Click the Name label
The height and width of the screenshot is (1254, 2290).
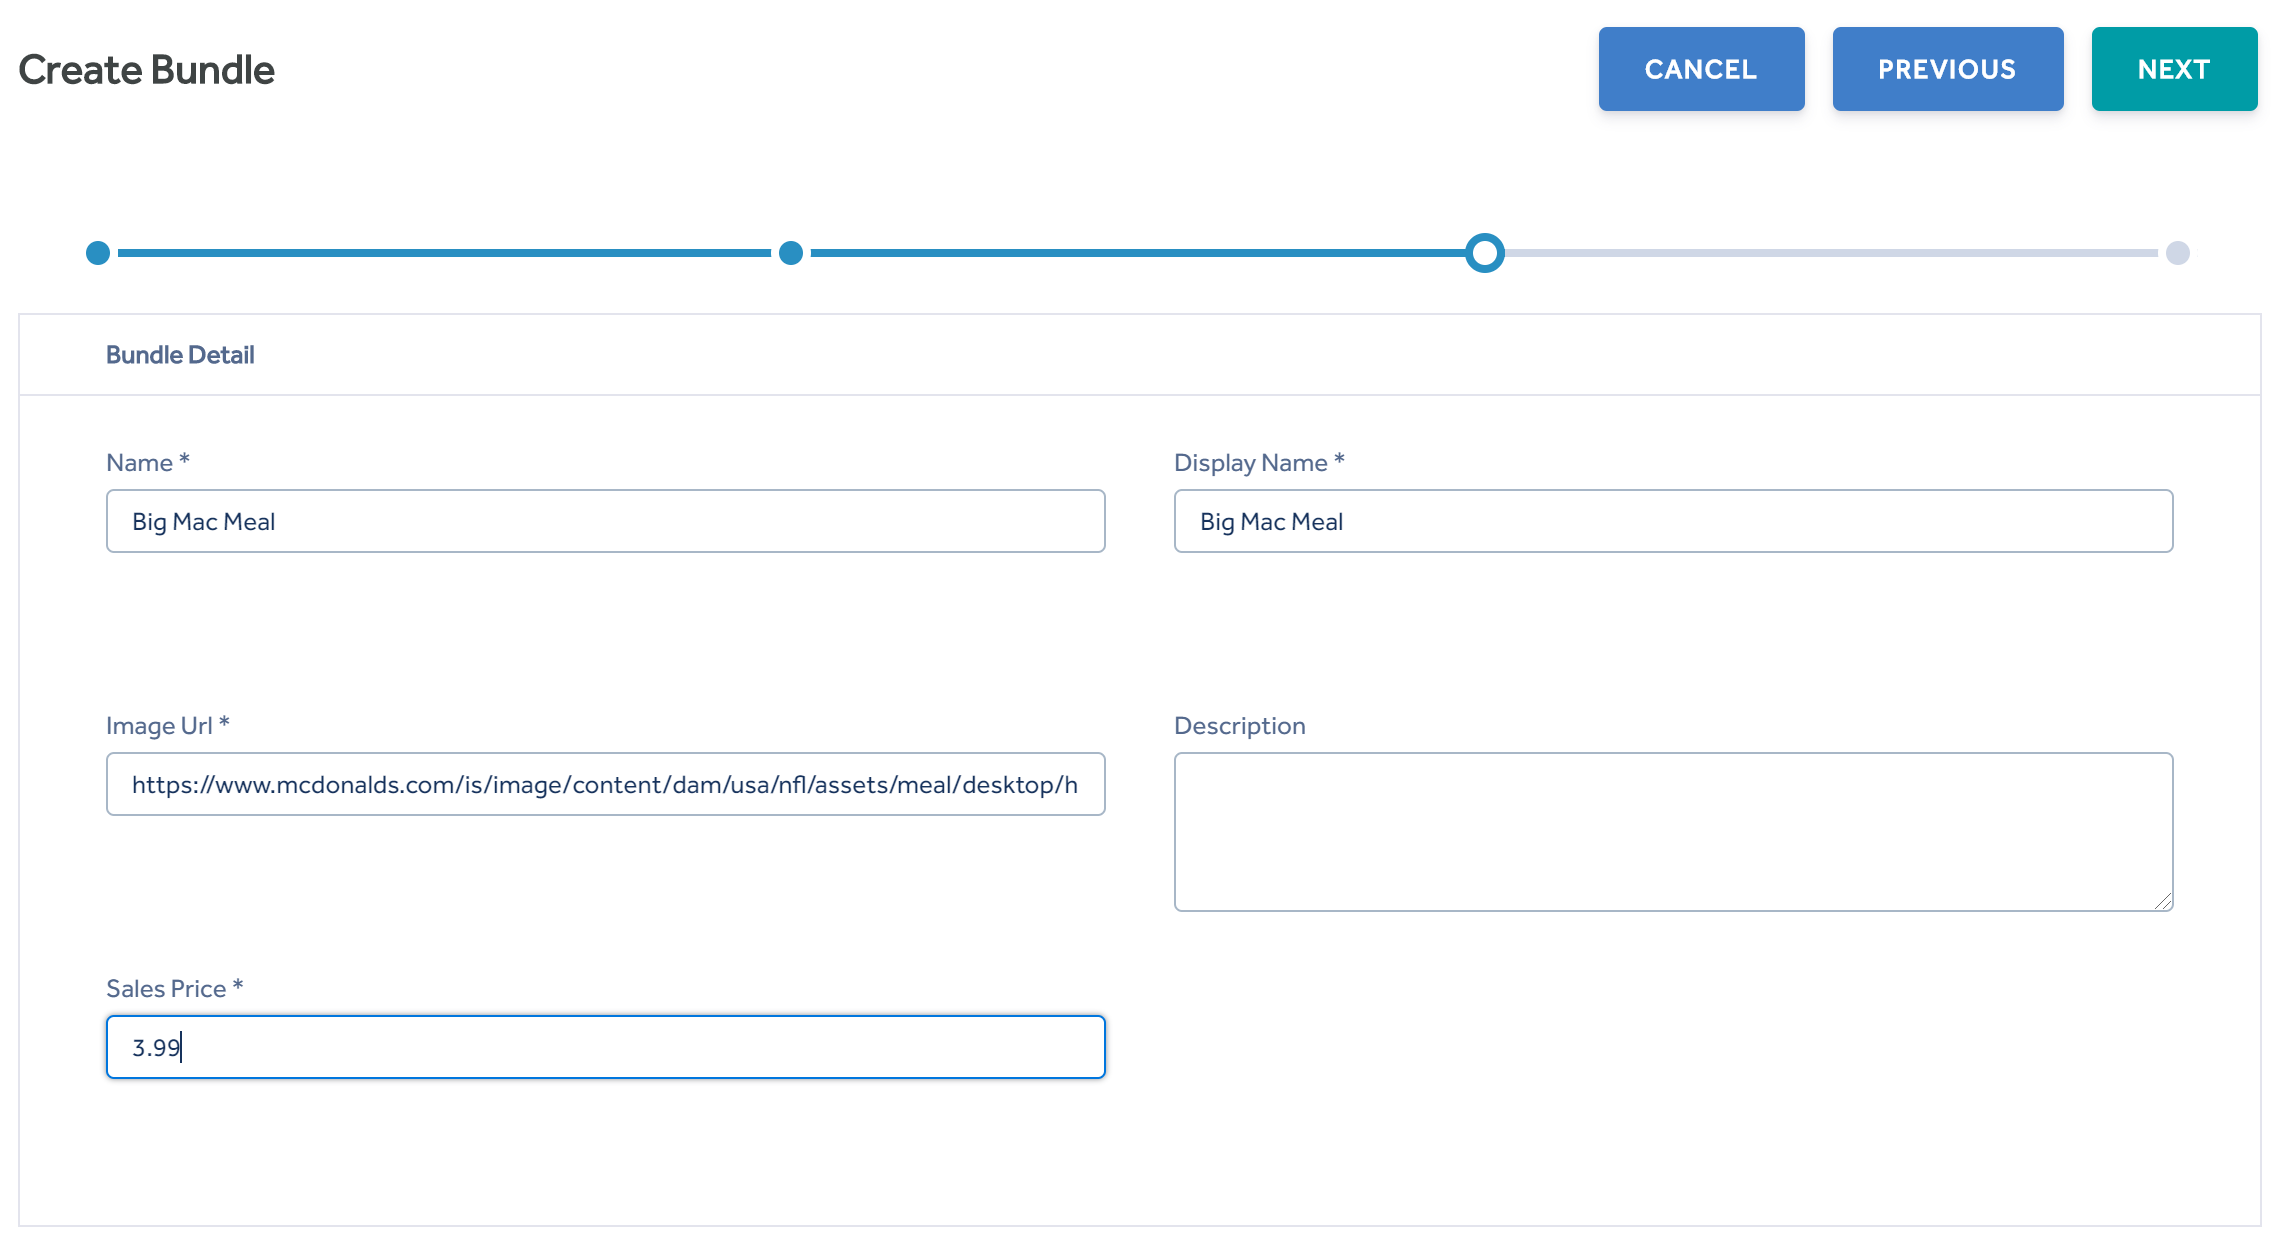pyautogui.click(x=148, y=462)
